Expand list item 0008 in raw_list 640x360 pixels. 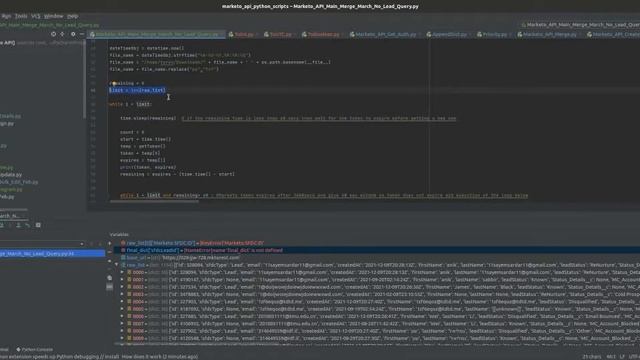coord(122,331)
